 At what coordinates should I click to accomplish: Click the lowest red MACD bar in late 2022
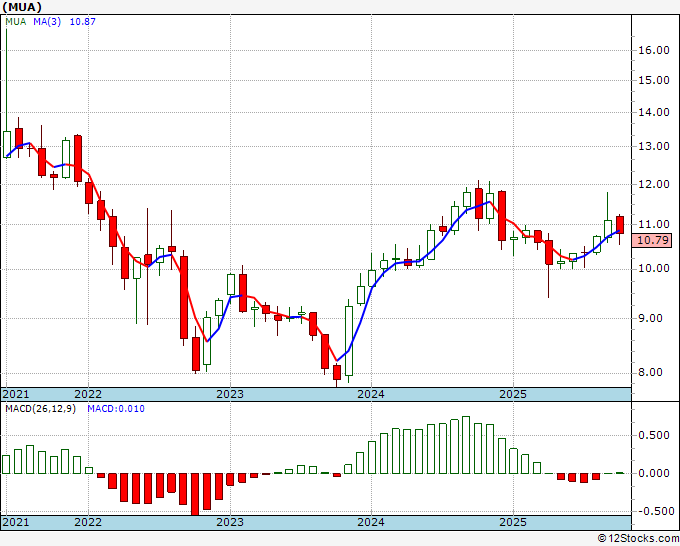click(195, 494)
